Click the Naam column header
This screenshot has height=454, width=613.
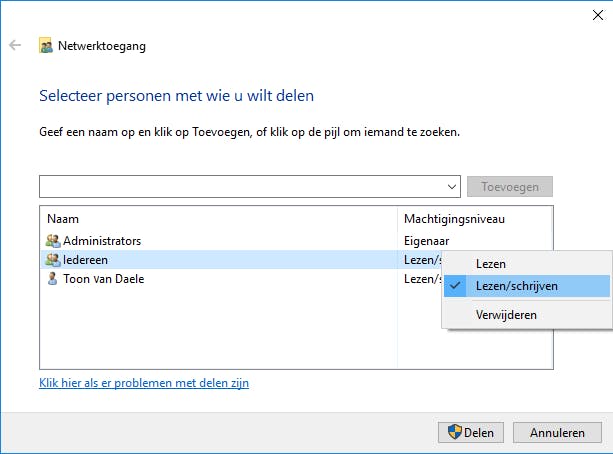[x=62, y=218]
